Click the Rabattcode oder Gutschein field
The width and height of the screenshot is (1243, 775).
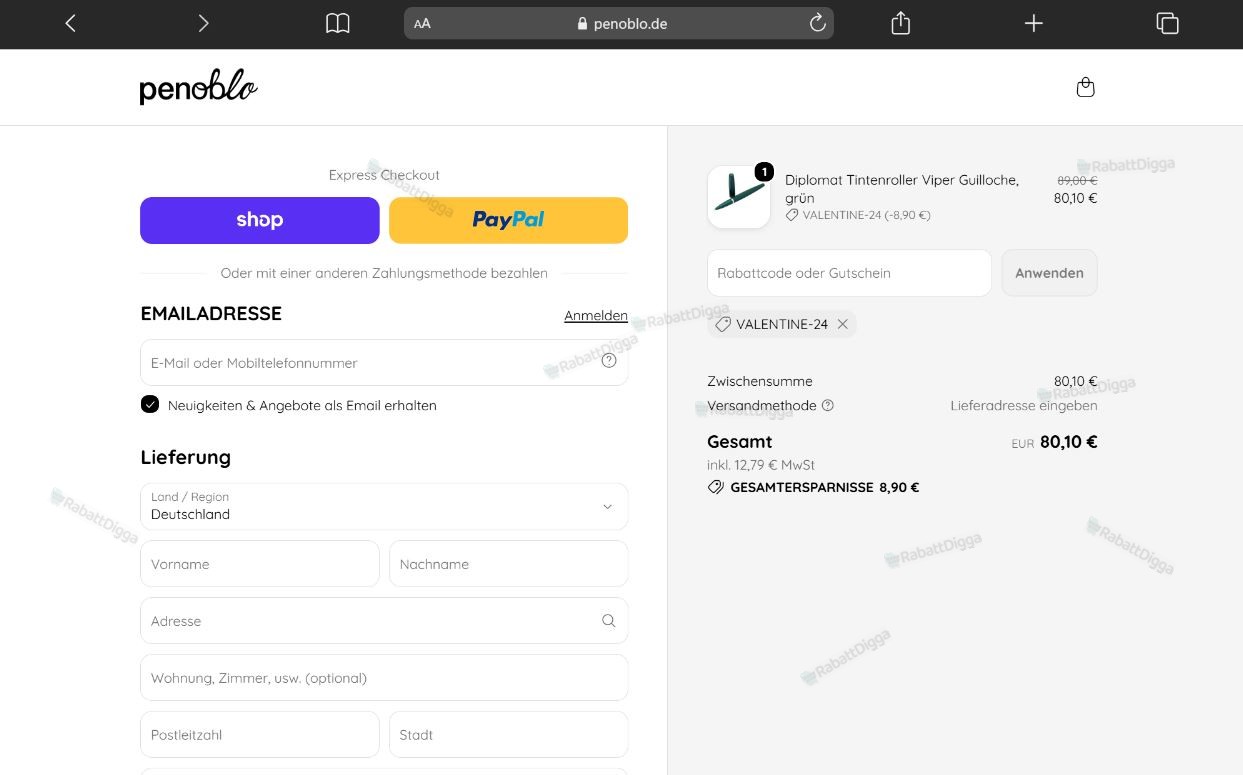(x=849, y=273)
